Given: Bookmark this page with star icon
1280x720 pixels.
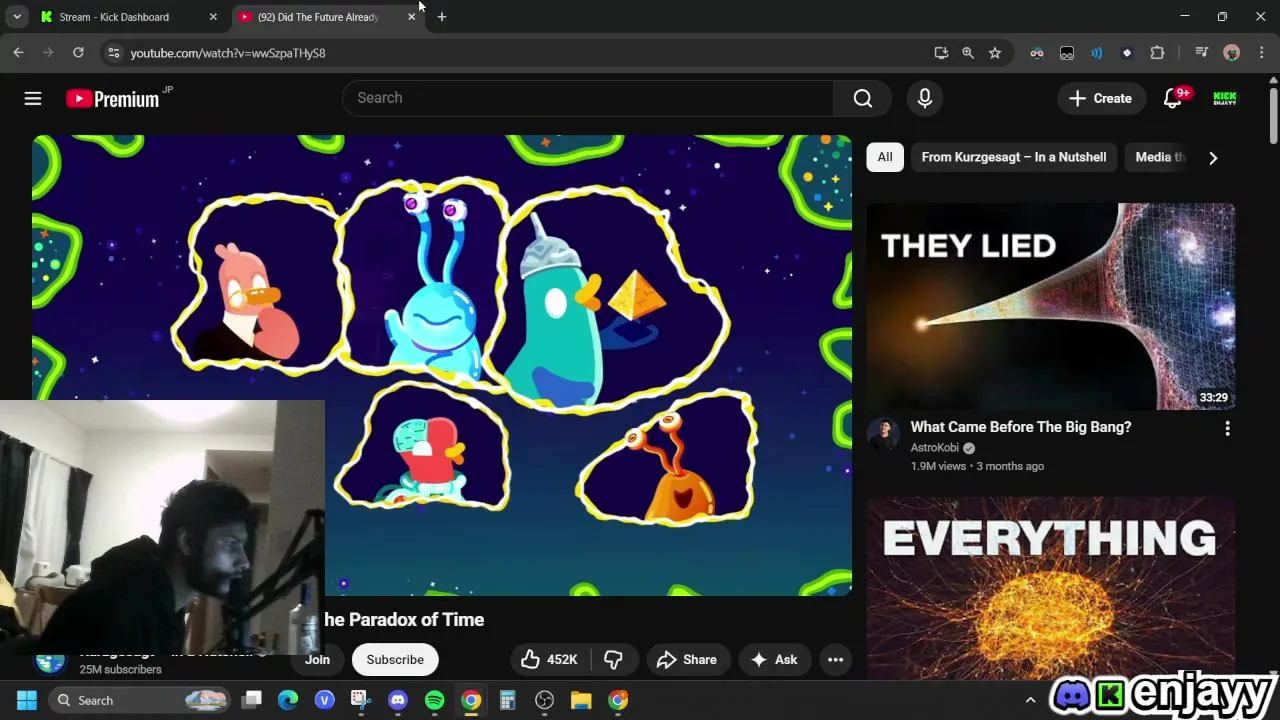Looking at the screenshot, I should pyautogui.click(x=995, y=53).
